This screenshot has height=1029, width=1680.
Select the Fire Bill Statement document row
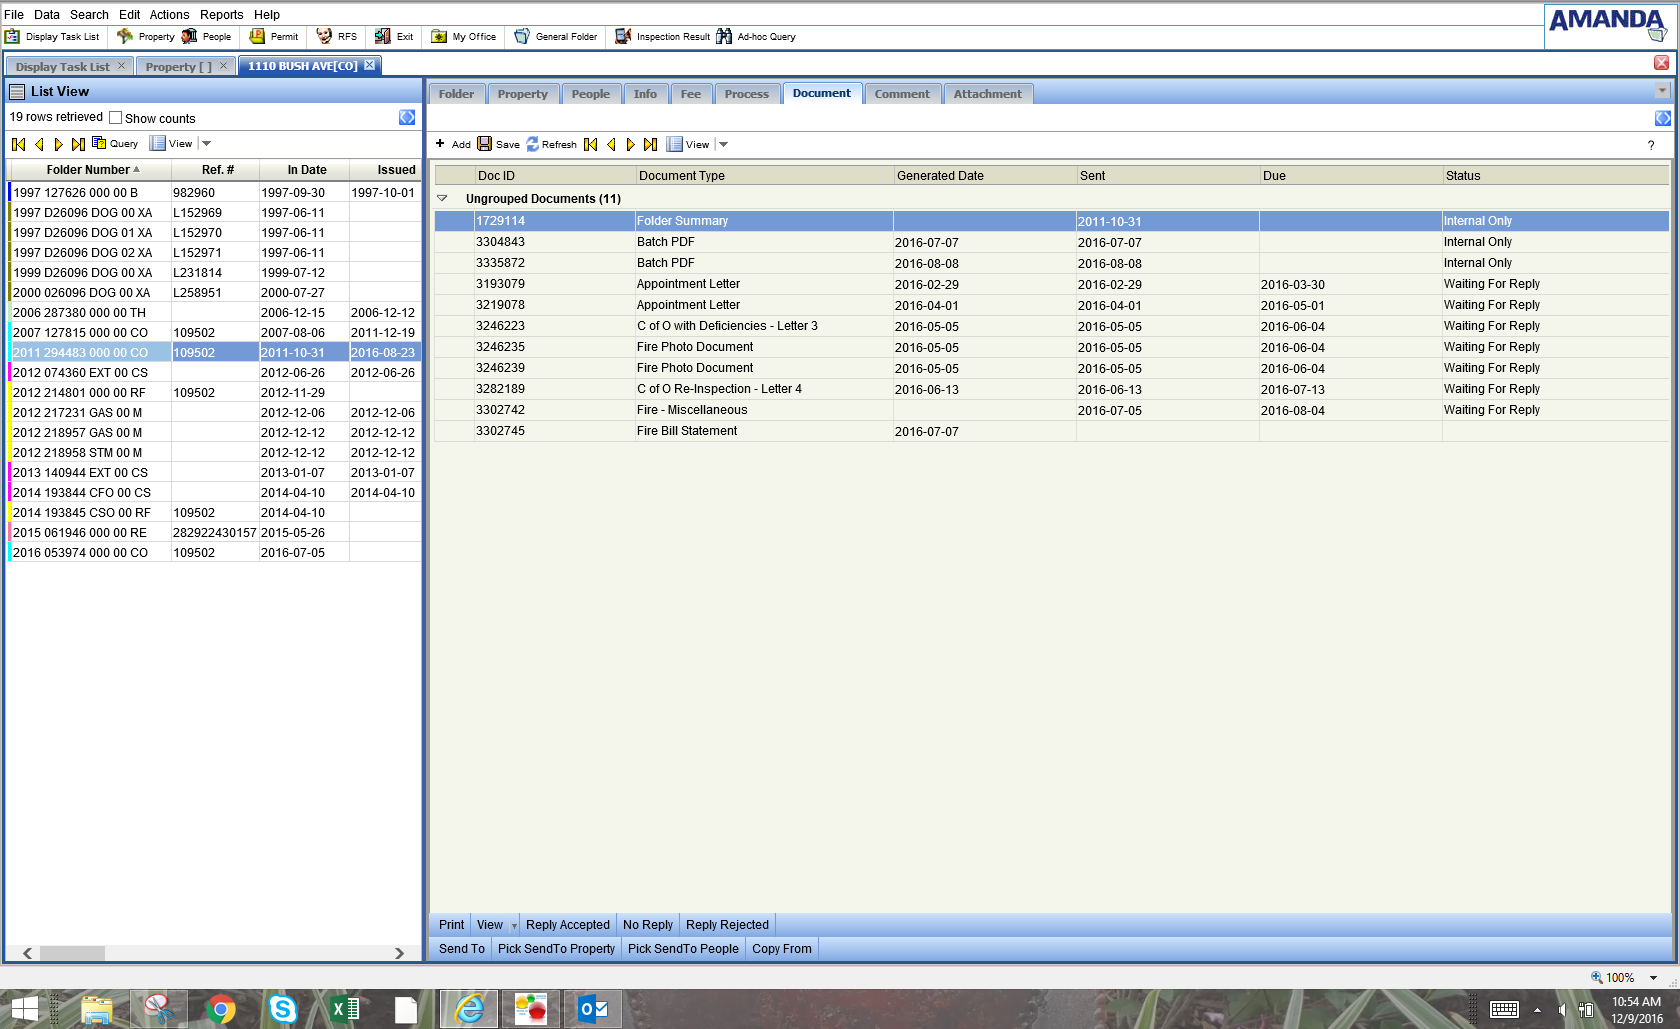click(687, 431)
